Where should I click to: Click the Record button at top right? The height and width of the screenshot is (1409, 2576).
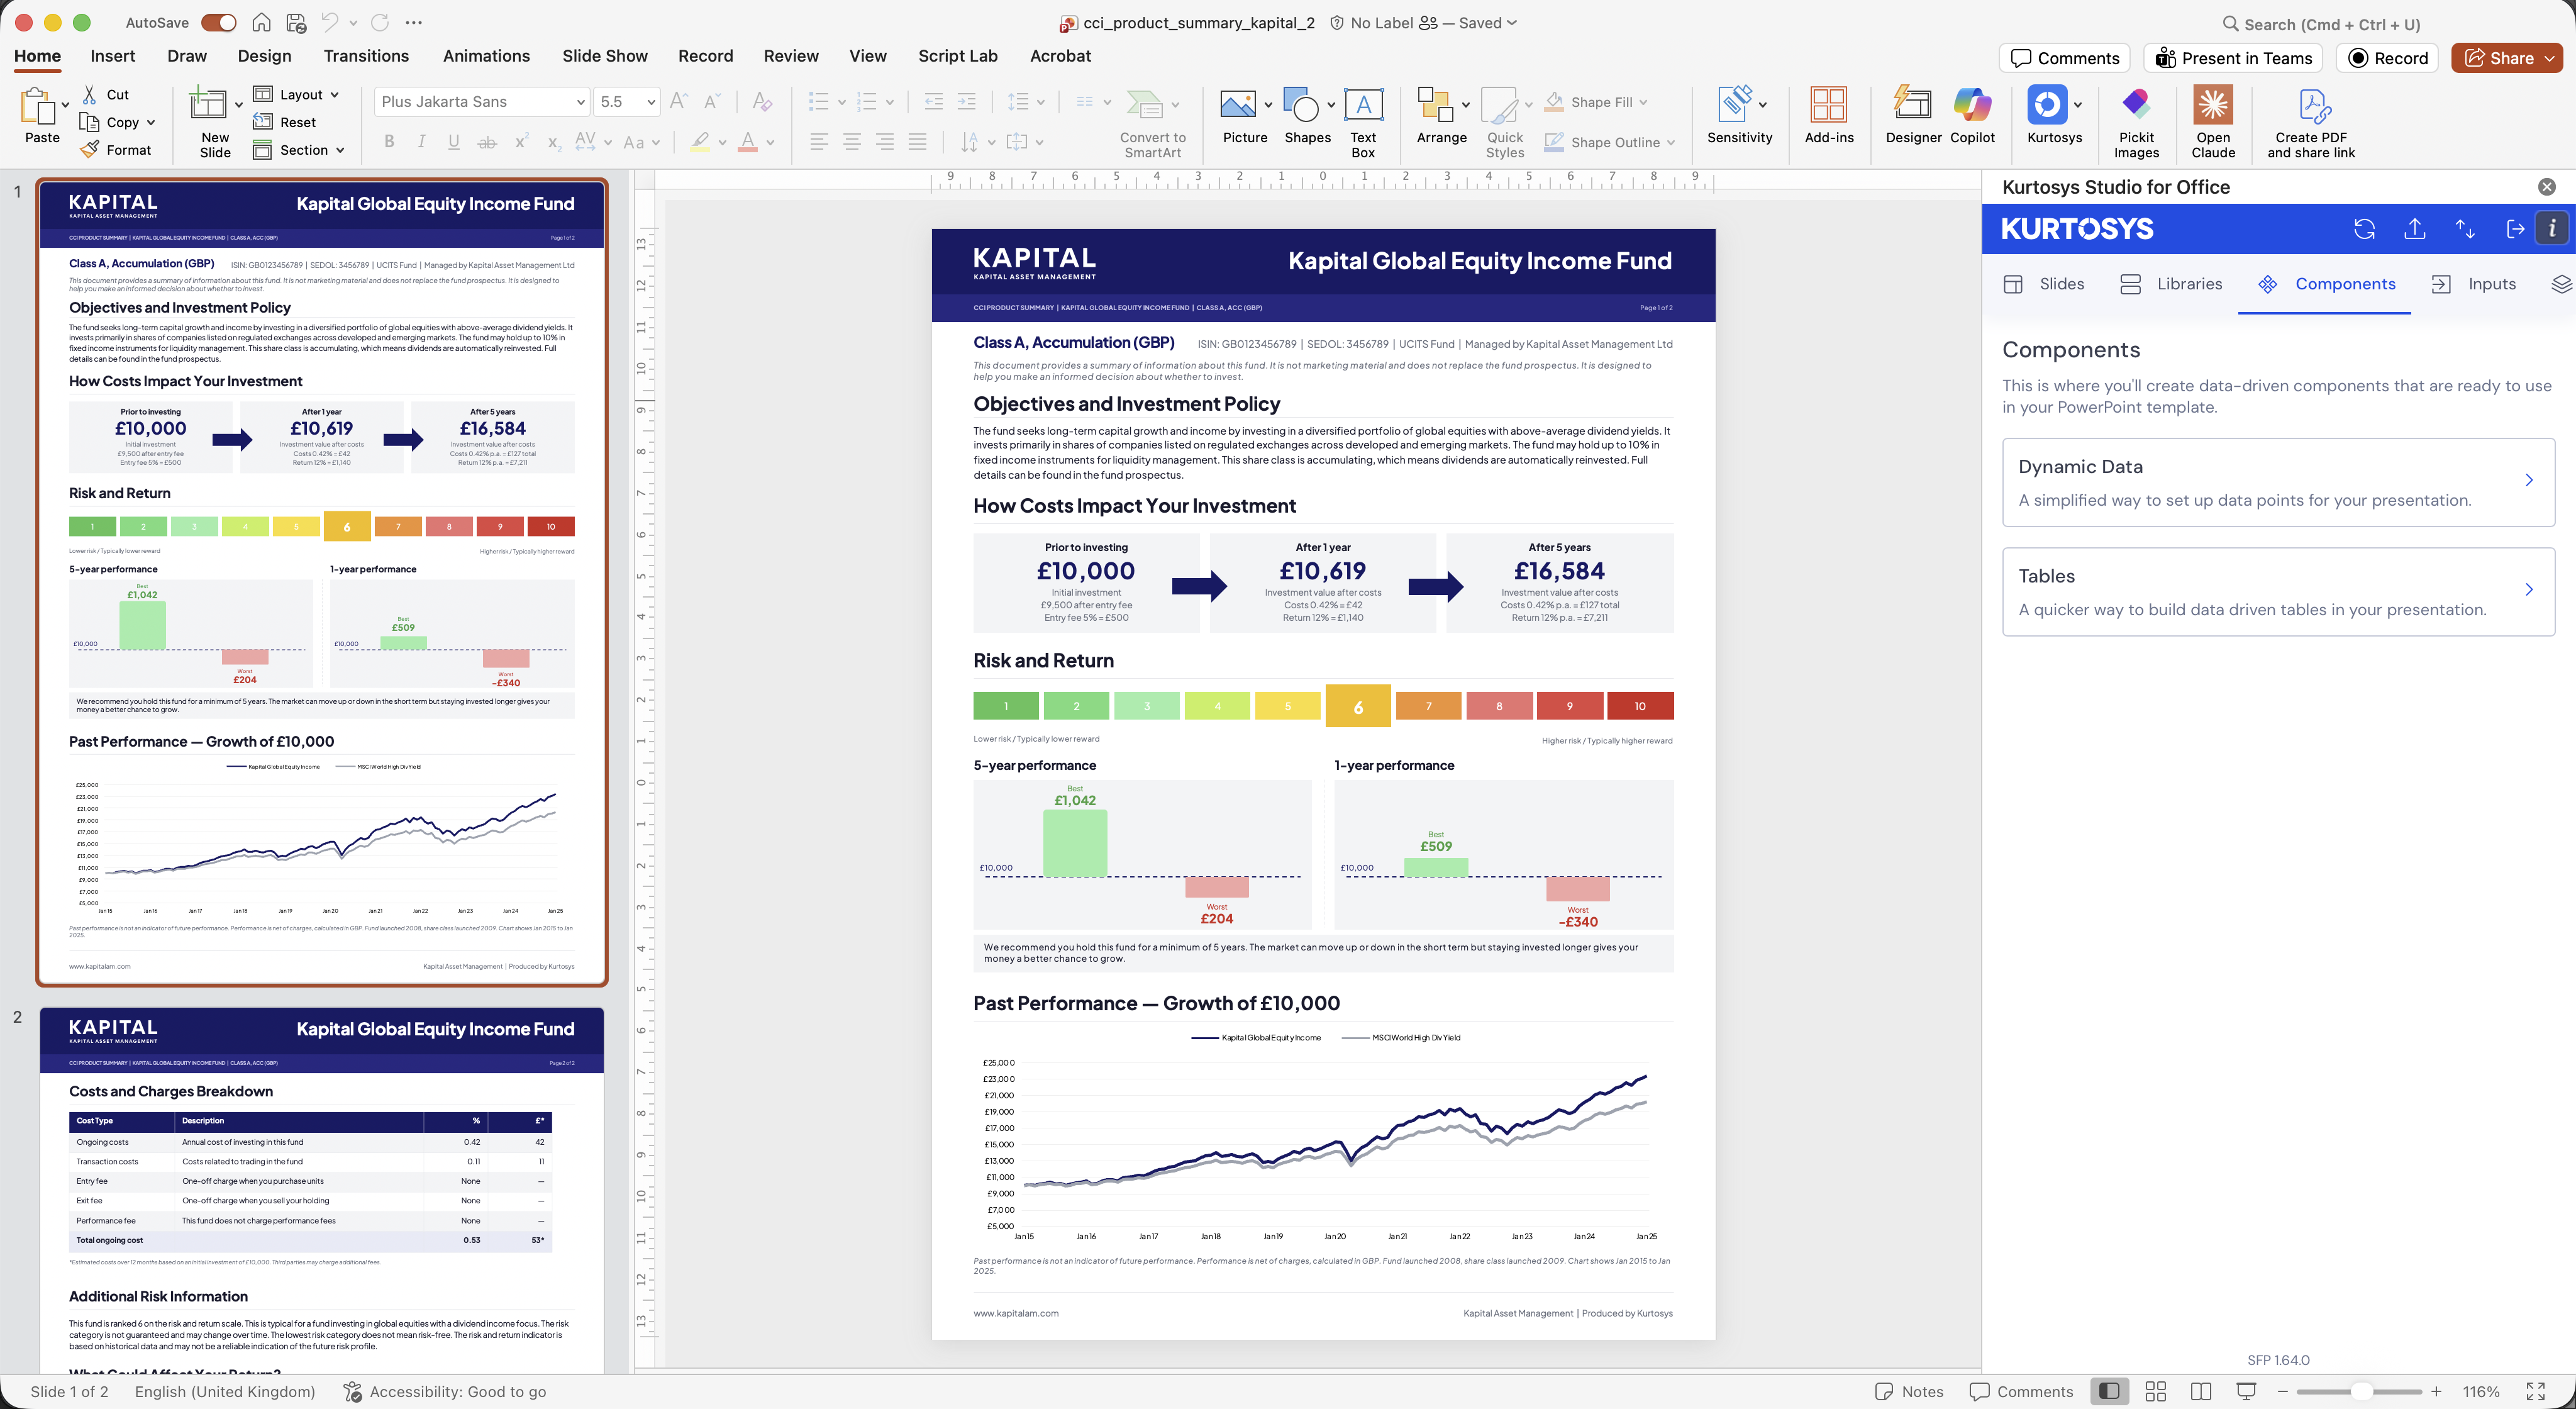[x=2387, y=58]
